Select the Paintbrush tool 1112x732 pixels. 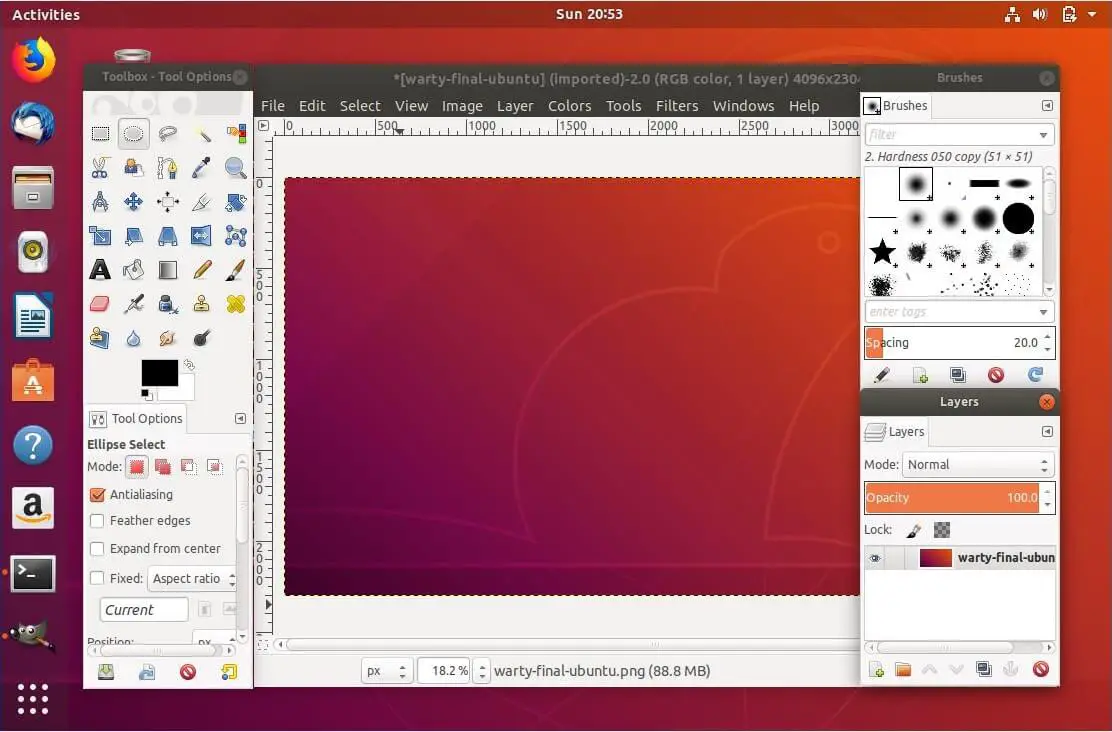[x=236, y=270]
